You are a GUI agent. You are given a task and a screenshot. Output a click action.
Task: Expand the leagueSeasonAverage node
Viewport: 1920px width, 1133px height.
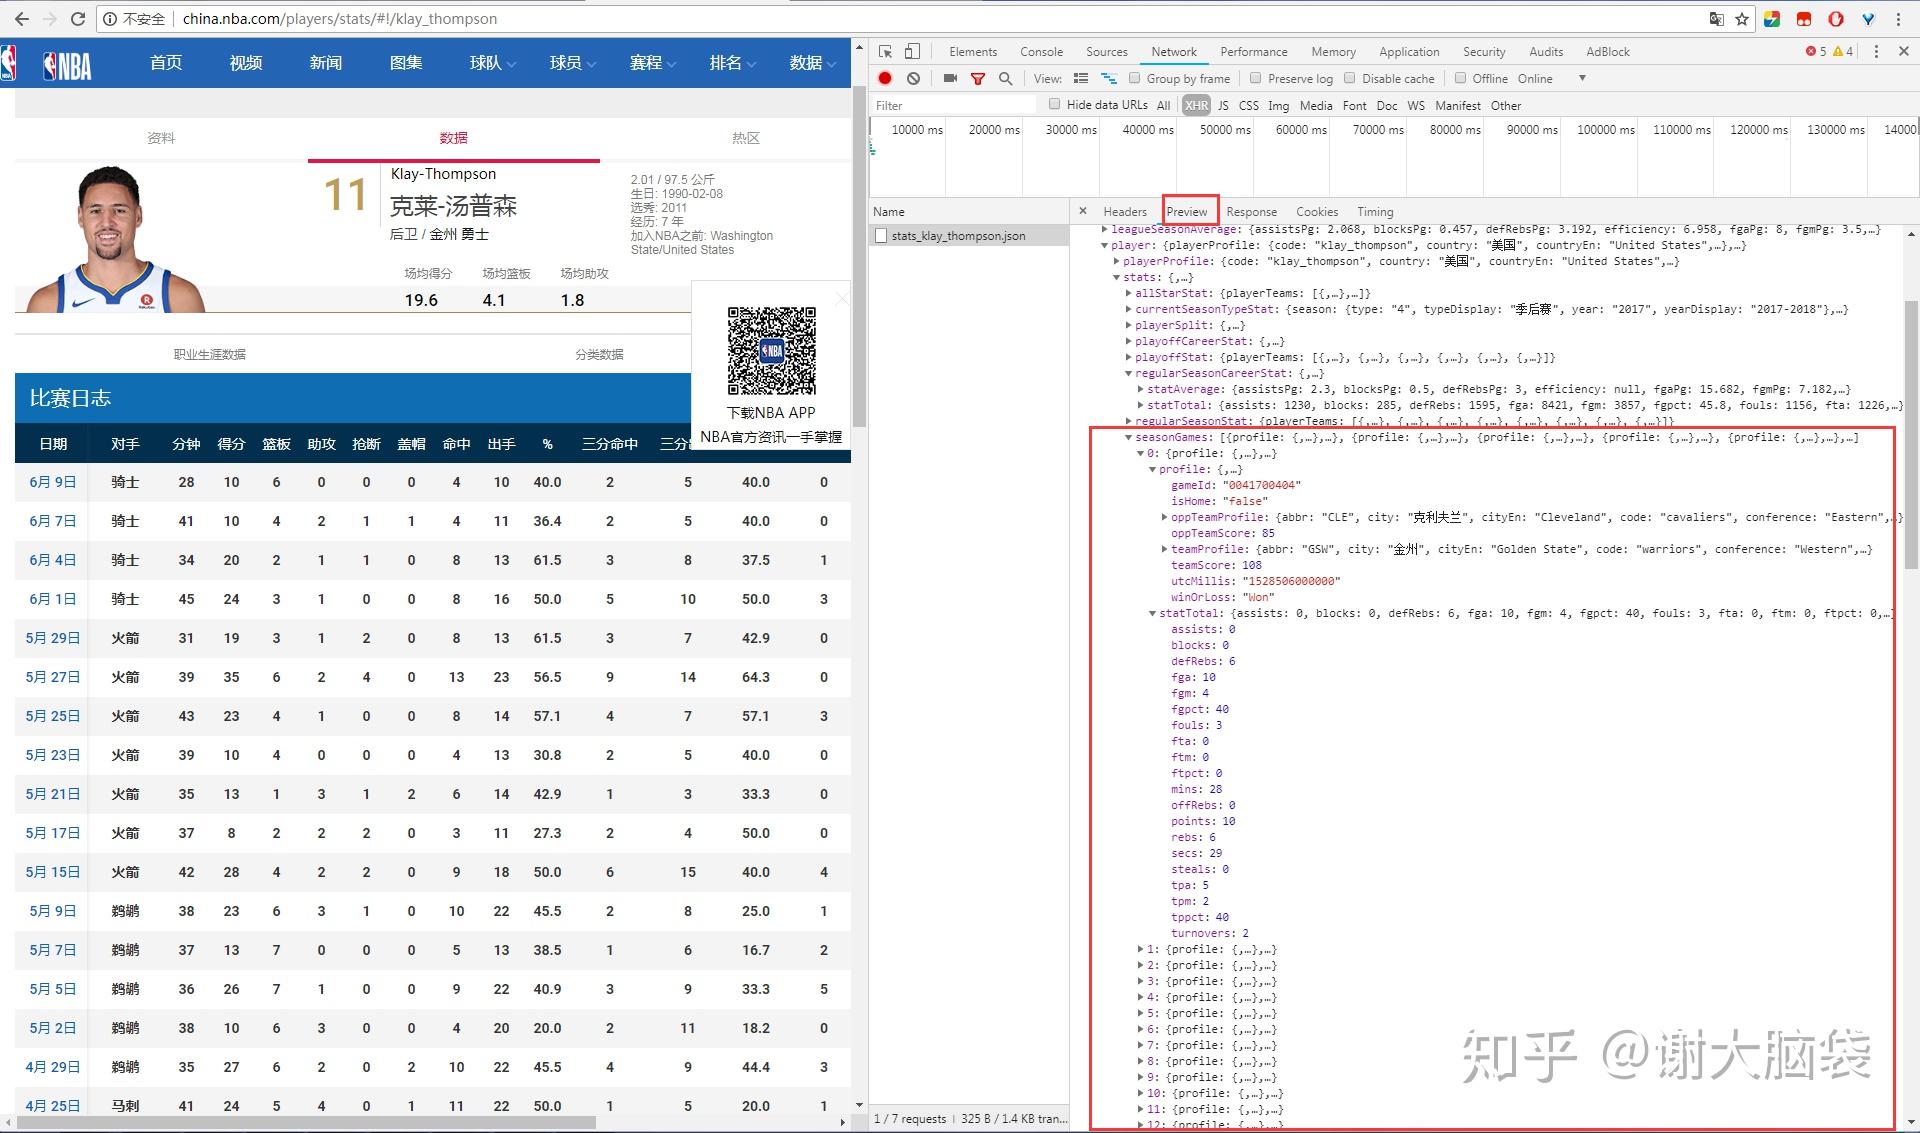click(1104, 229)
